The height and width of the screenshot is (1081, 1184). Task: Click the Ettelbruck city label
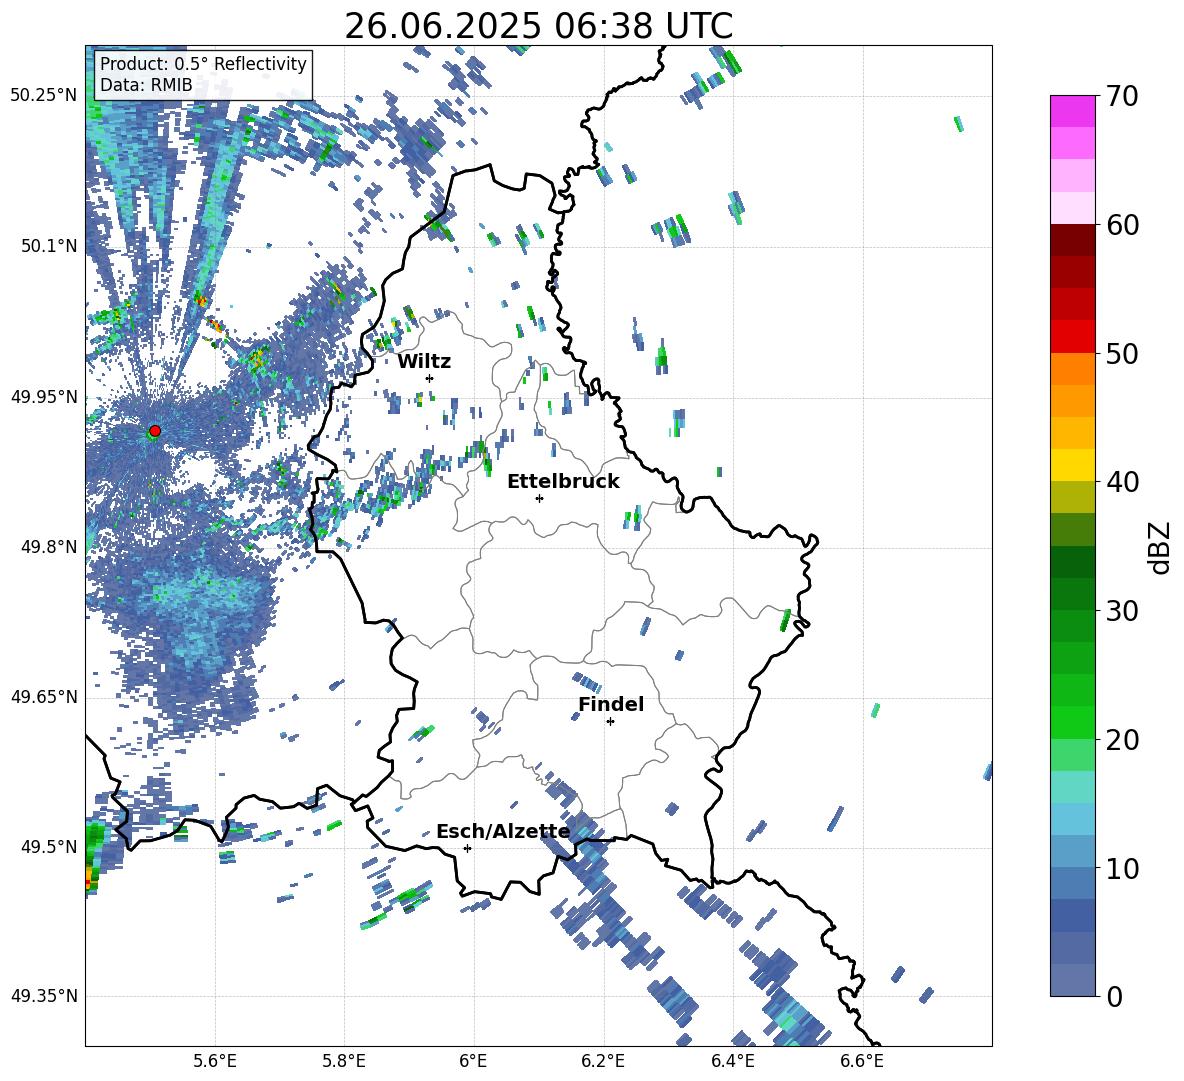click(x=563, y=482)
